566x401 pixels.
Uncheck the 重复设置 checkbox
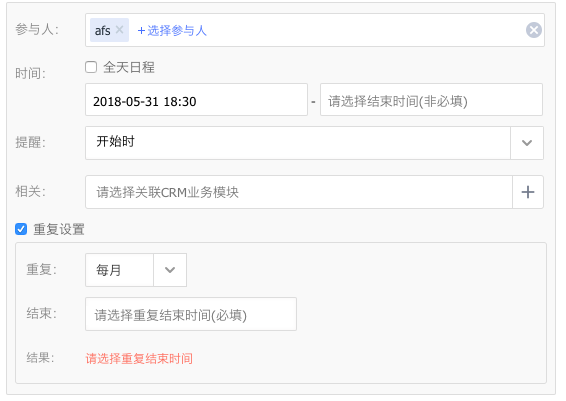tap(21, 229)
